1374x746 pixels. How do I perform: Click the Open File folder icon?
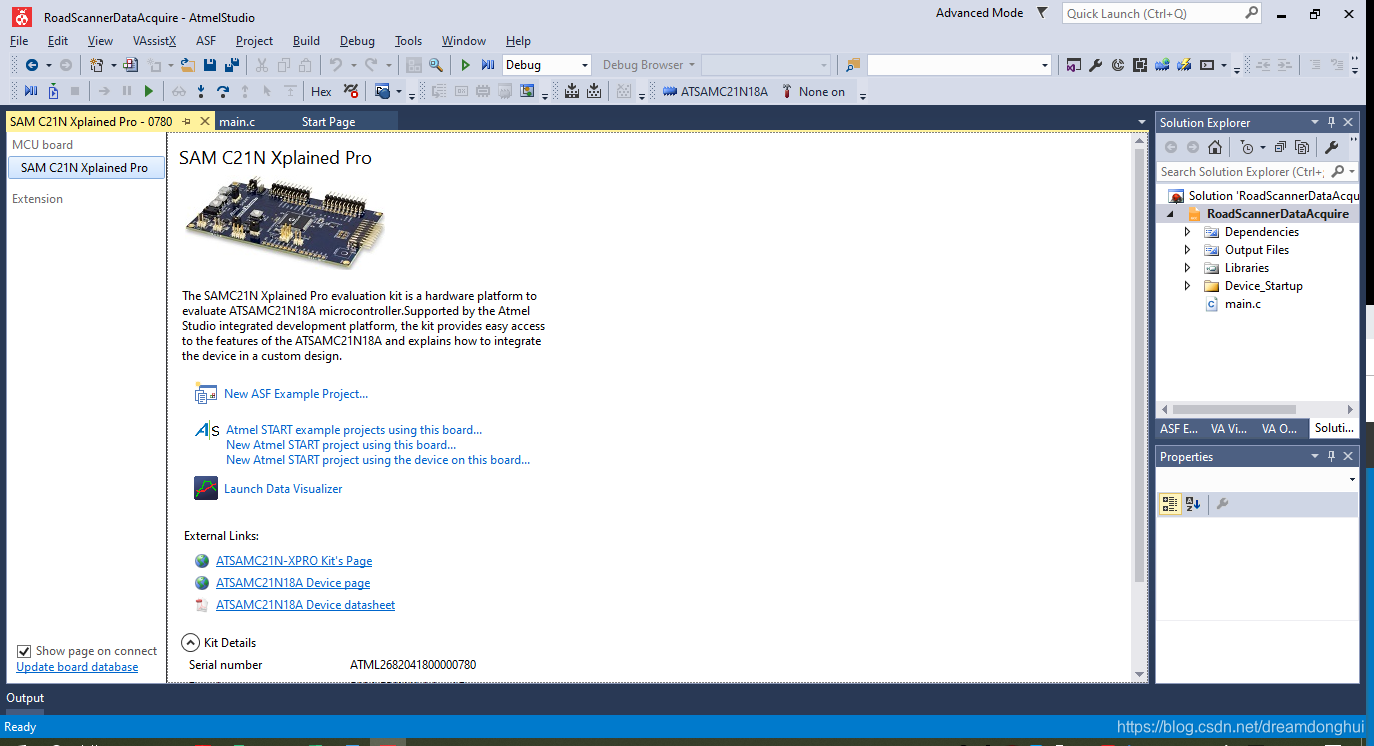(x=188, y=65)
